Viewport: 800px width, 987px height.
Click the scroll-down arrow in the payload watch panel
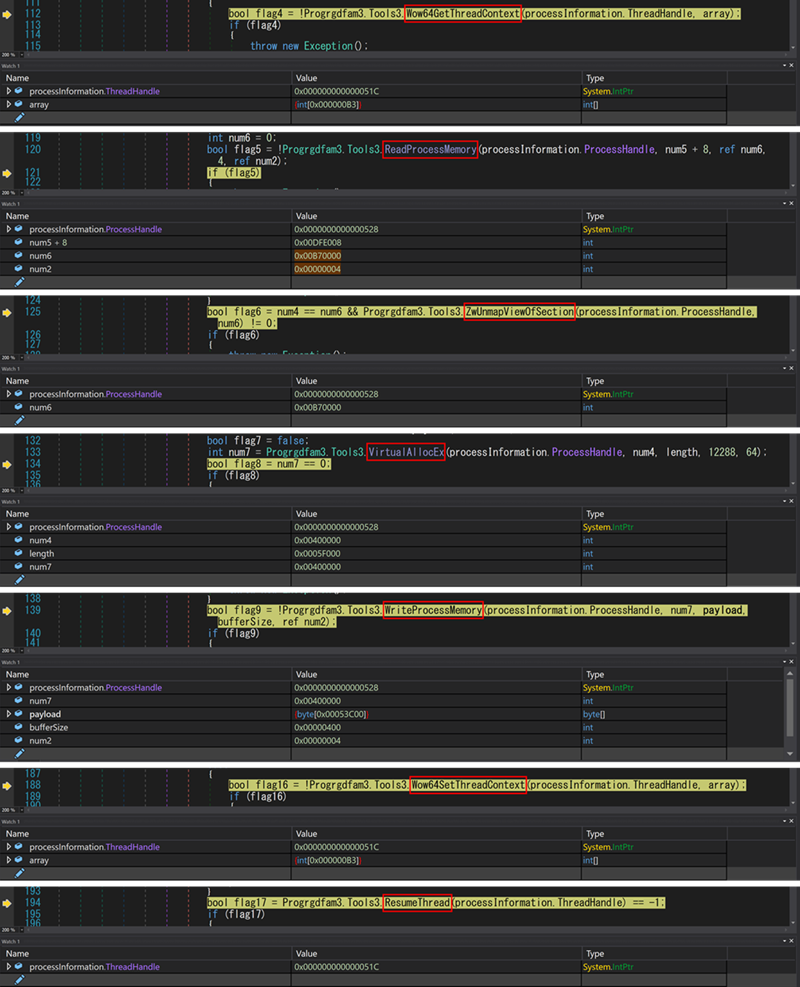(x=790, y=753)
